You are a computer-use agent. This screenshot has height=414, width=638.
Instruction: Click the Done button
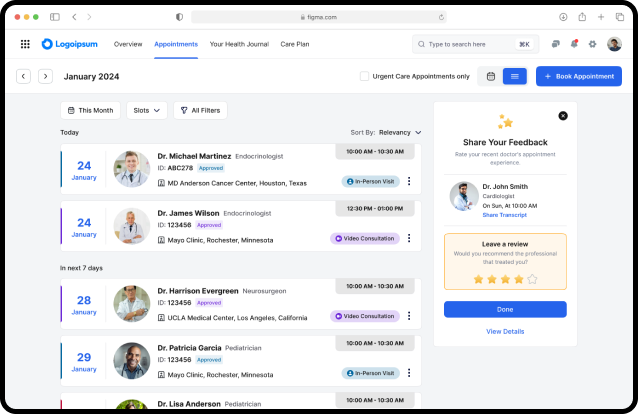505,309
